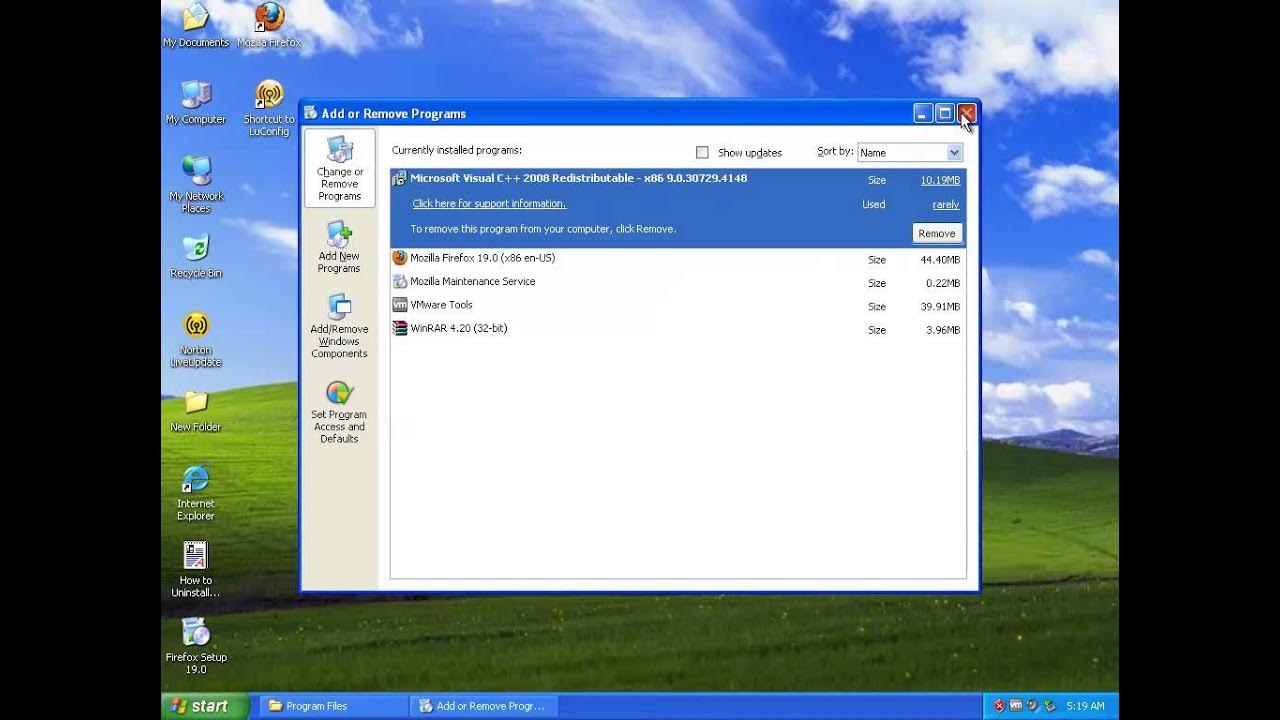Click Microsoft Visual C++ 2008 Redistributable title
1280x720 pixels.
coord(578,178)
